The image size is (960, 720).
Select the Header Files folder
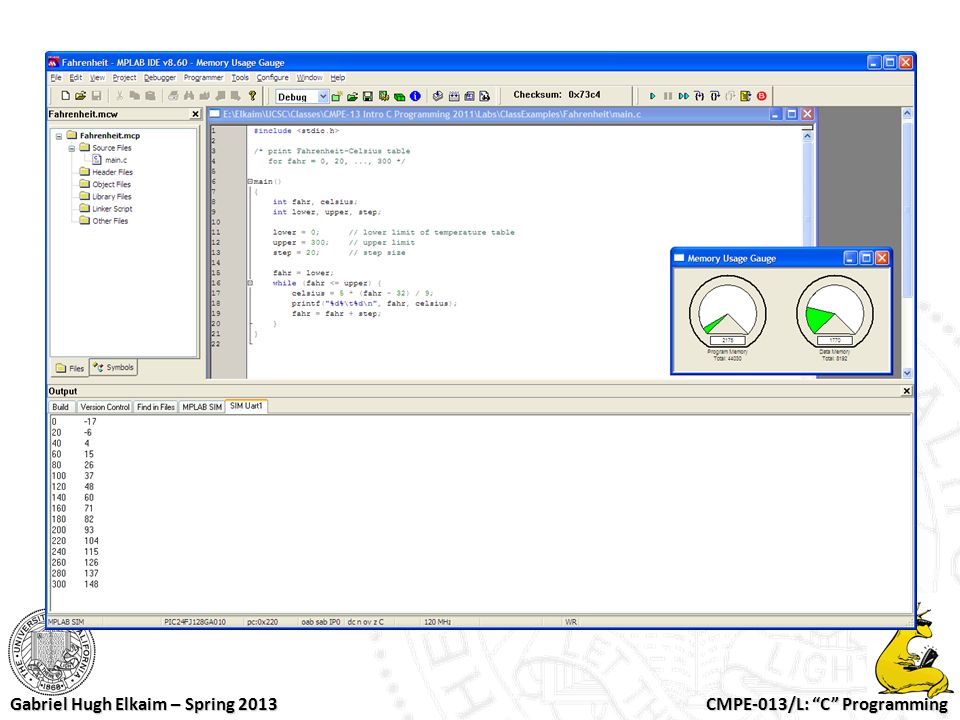106,172
